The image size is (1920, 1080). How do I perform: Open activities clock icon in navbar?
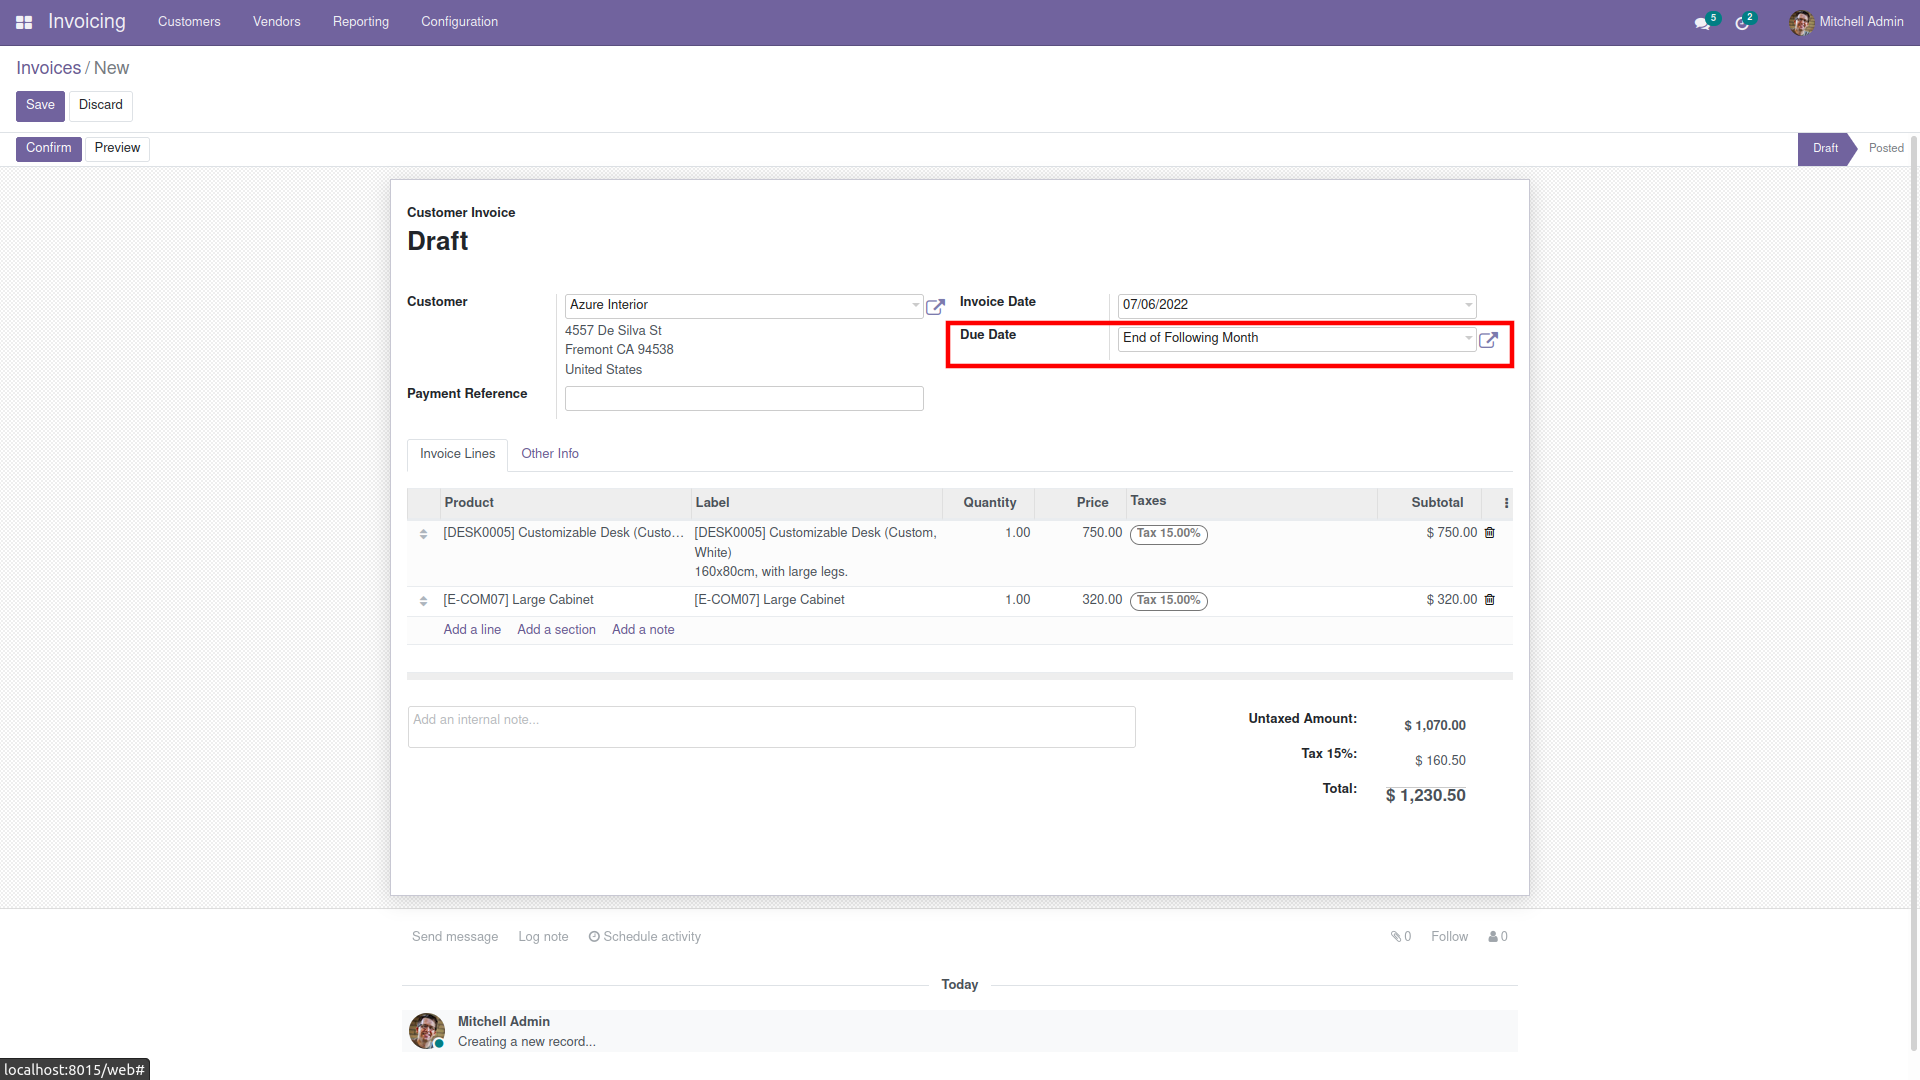click(1743, 22)
